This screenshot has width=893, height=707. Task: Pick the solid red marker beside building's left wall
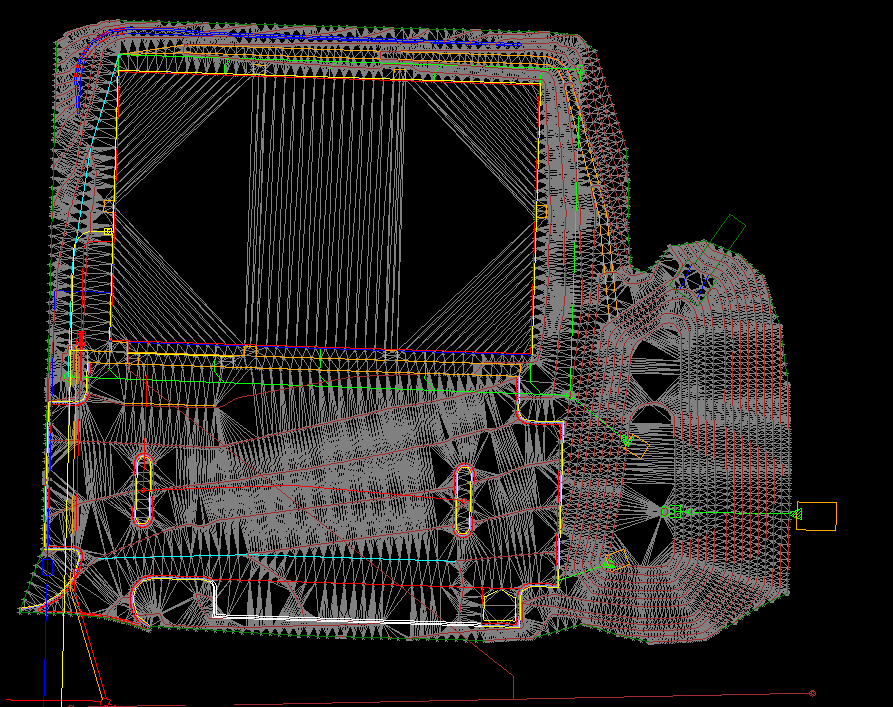pos(81,338)
